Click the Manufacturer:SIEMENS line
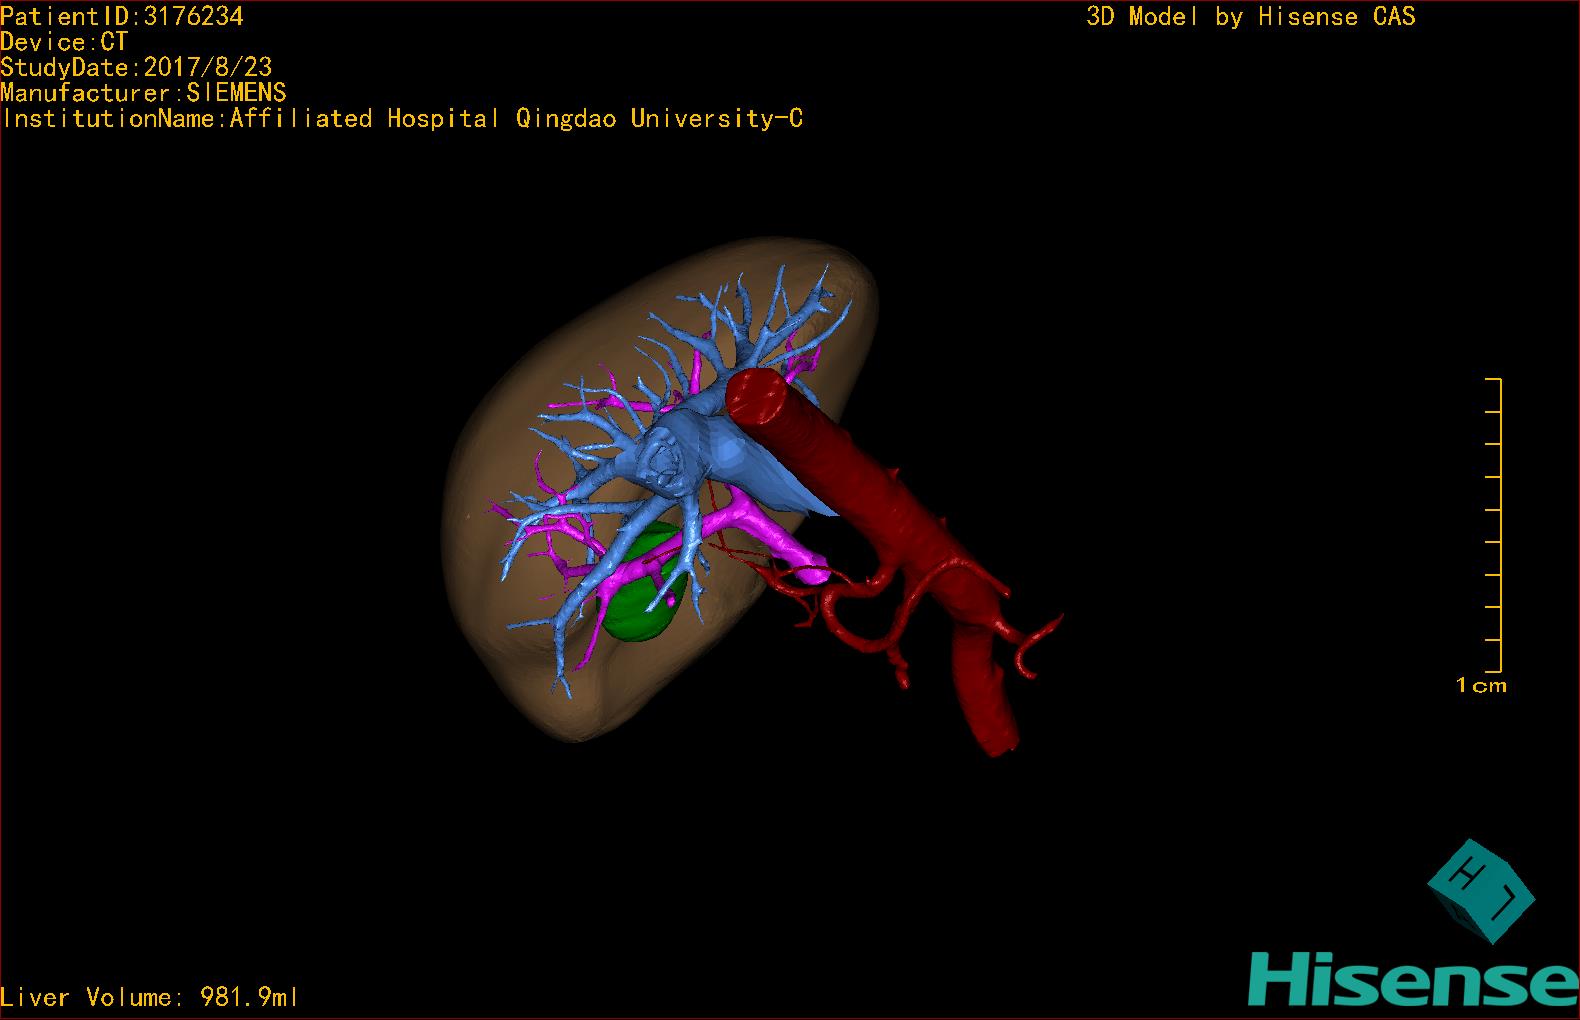 pos(143,93)
